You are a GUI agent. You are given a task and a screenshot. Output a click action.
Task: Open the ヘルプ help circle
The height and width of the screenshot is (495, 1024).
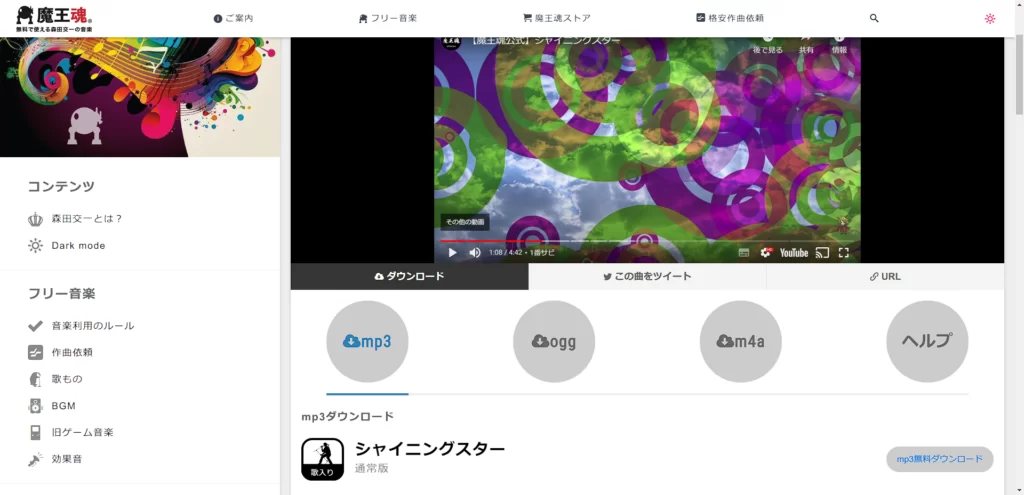point(927,342)
